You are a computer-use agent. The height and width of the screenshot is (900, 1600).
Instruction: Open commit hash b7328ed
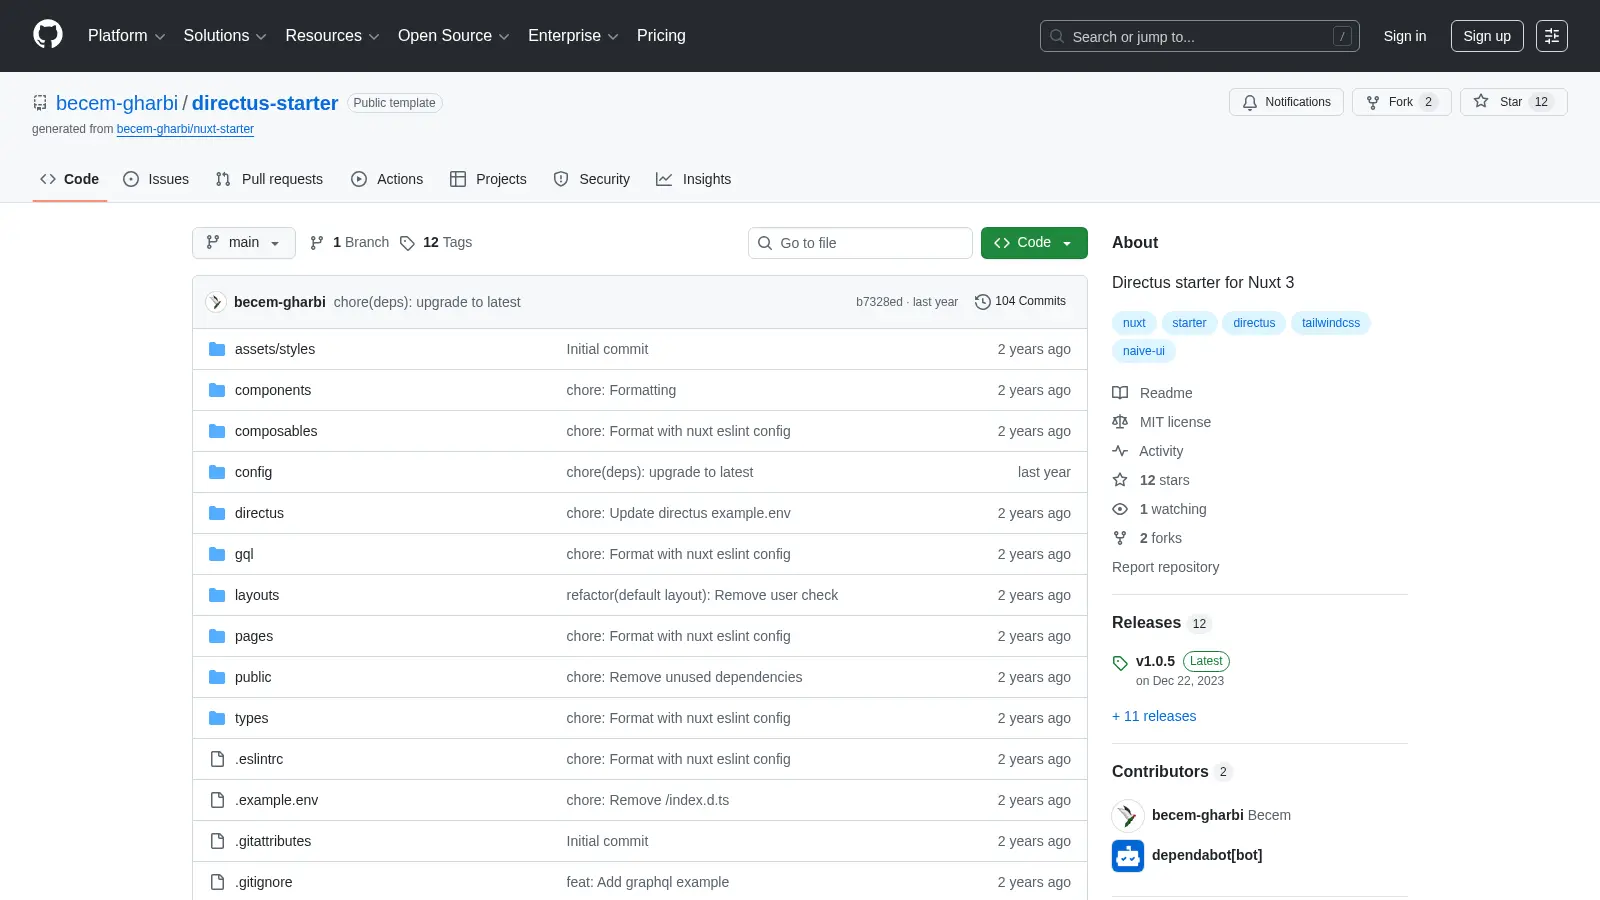tap(879, 302)
